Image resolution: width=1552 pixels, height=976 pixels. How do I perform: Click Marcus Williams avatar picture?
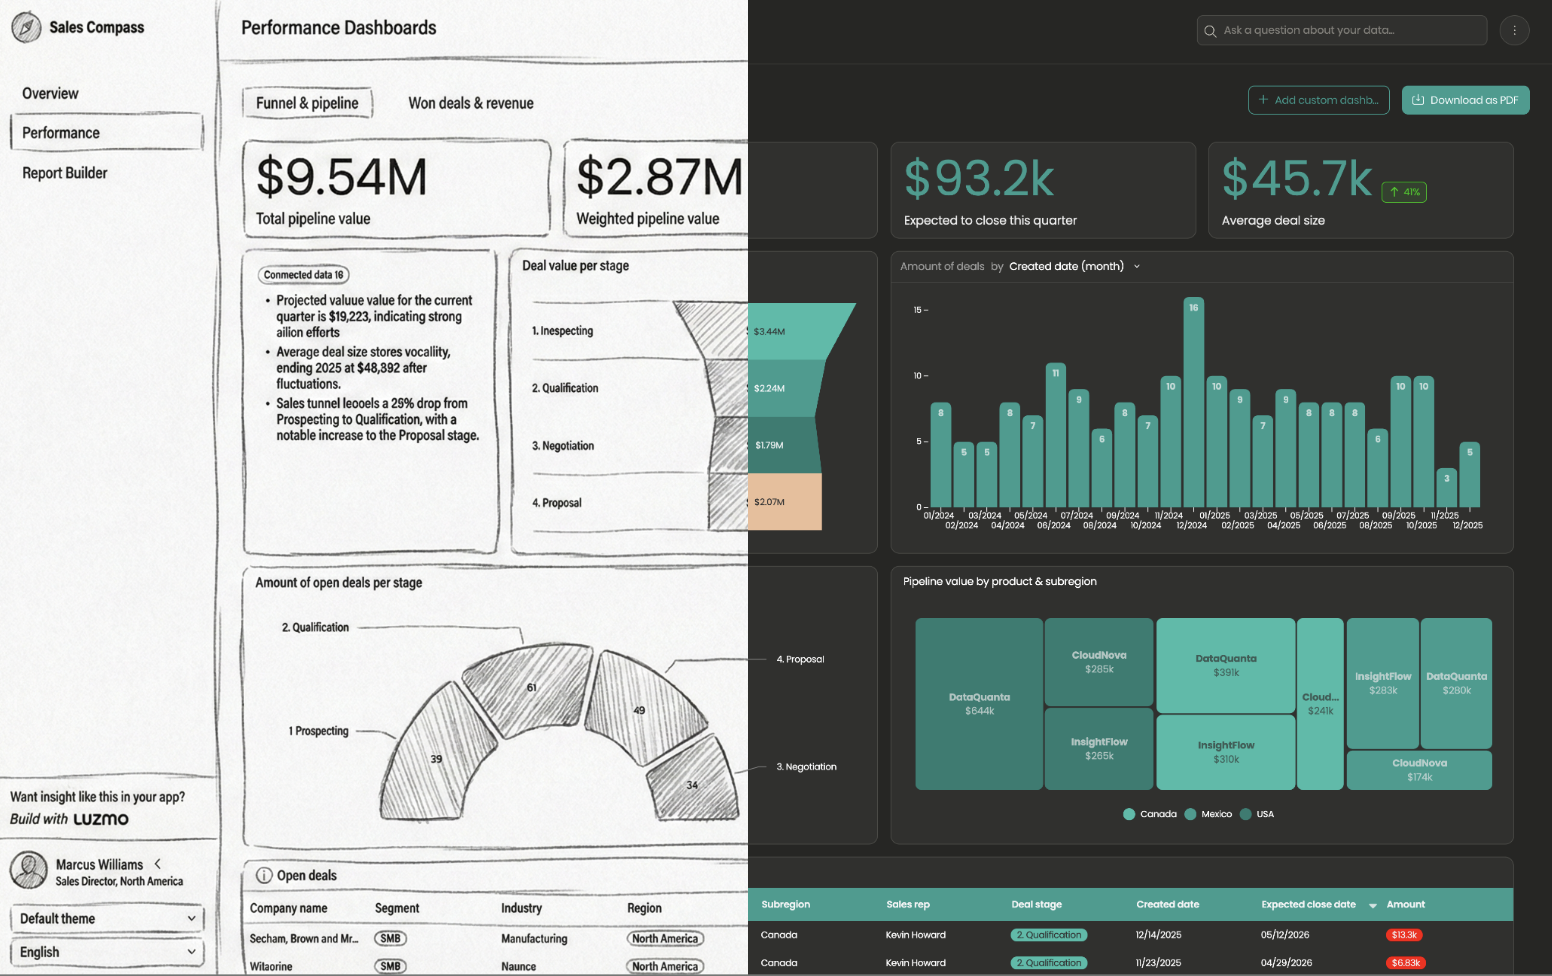tap(29, 870)
